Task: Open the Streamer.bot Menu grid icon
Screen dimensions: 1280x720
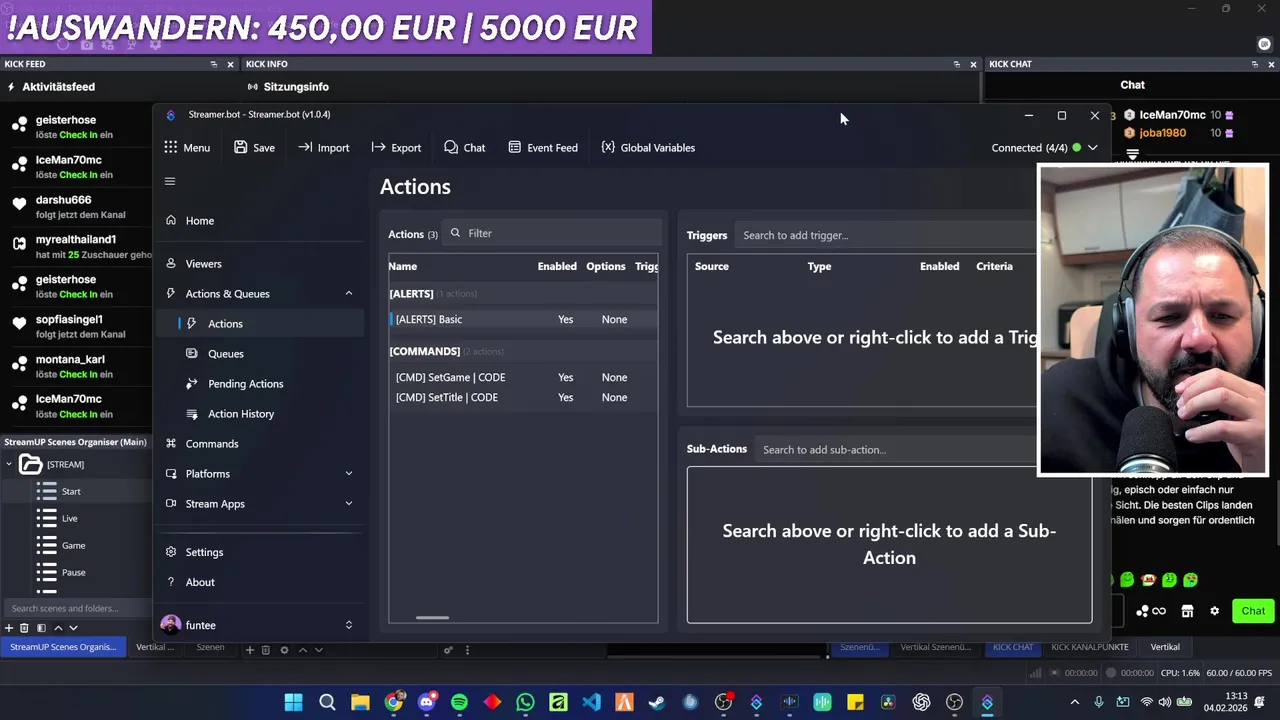Action: (171, 147)
